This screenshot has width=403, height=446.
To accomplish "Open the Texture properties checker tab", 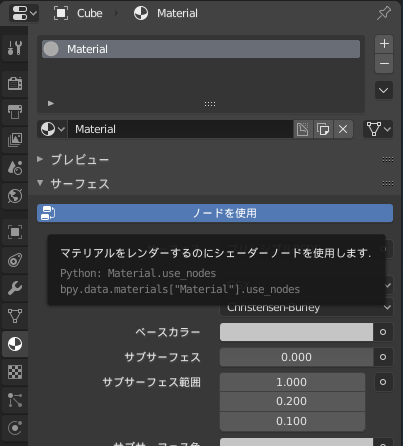I will point(15,372).
